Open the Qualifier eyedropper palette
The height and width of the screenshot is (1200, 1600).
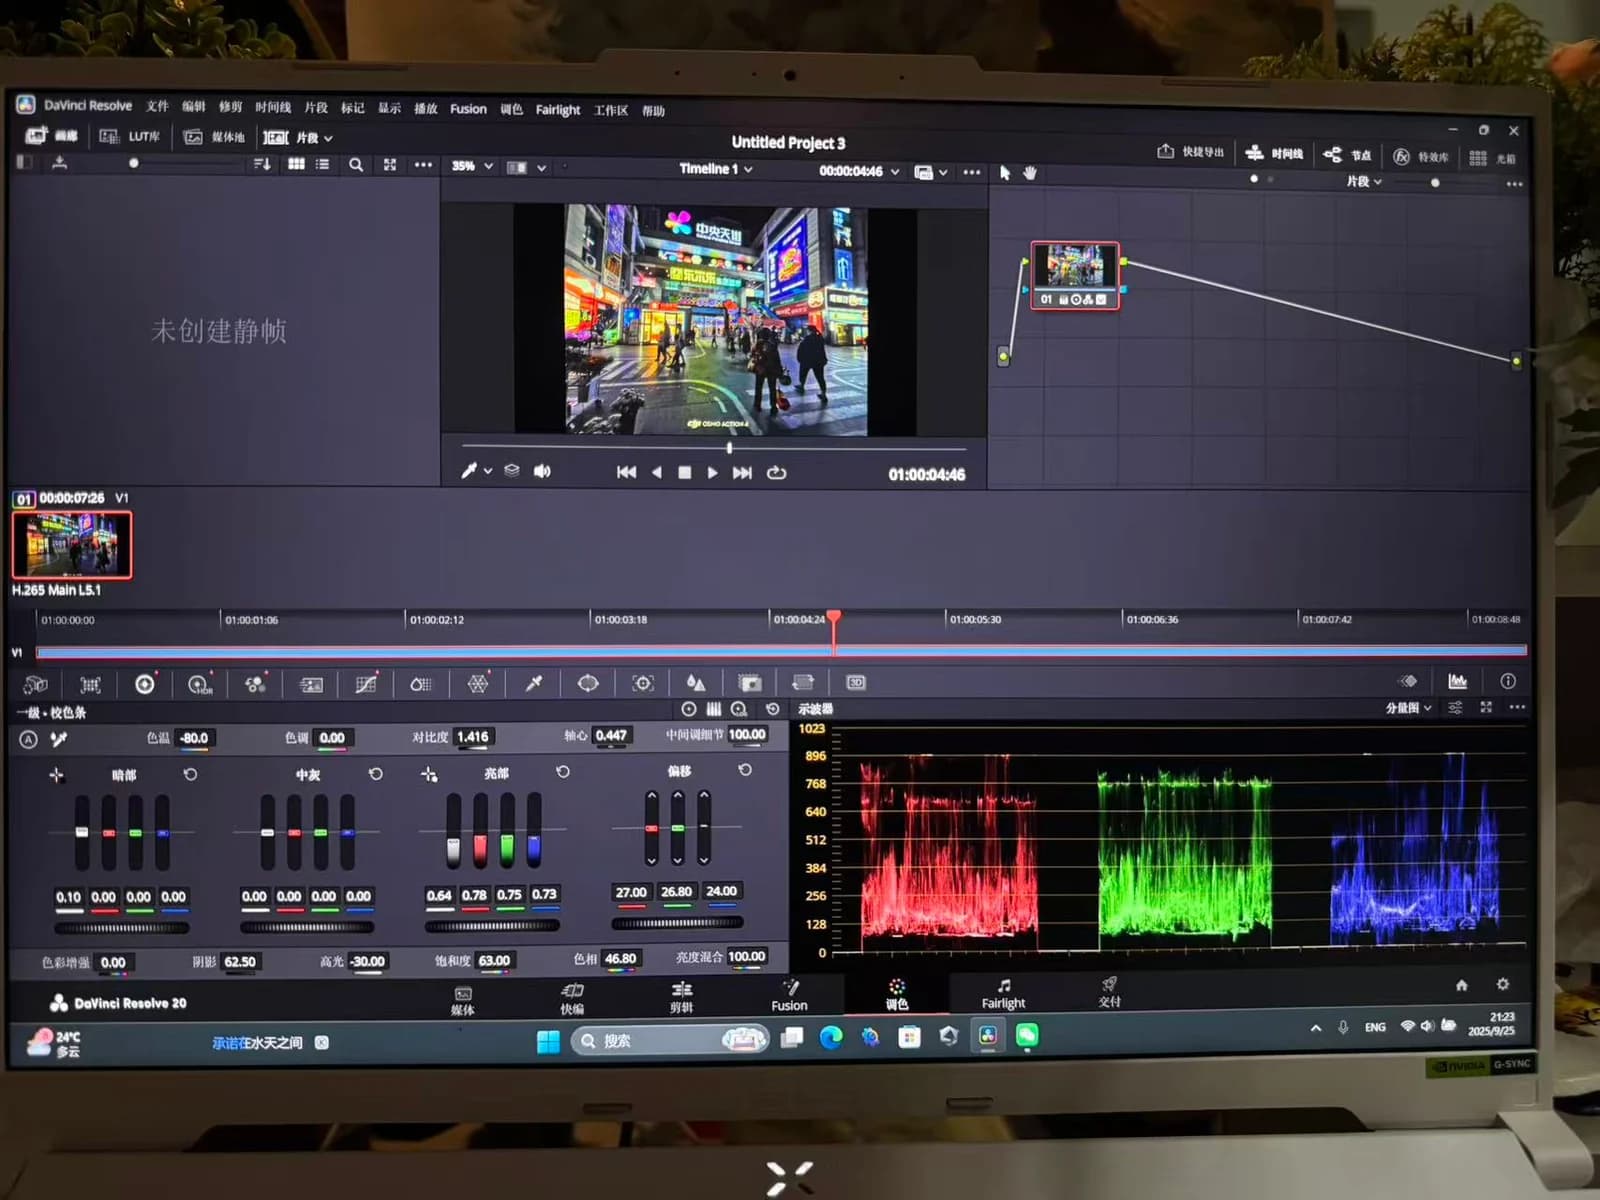[x=534, y=683]
